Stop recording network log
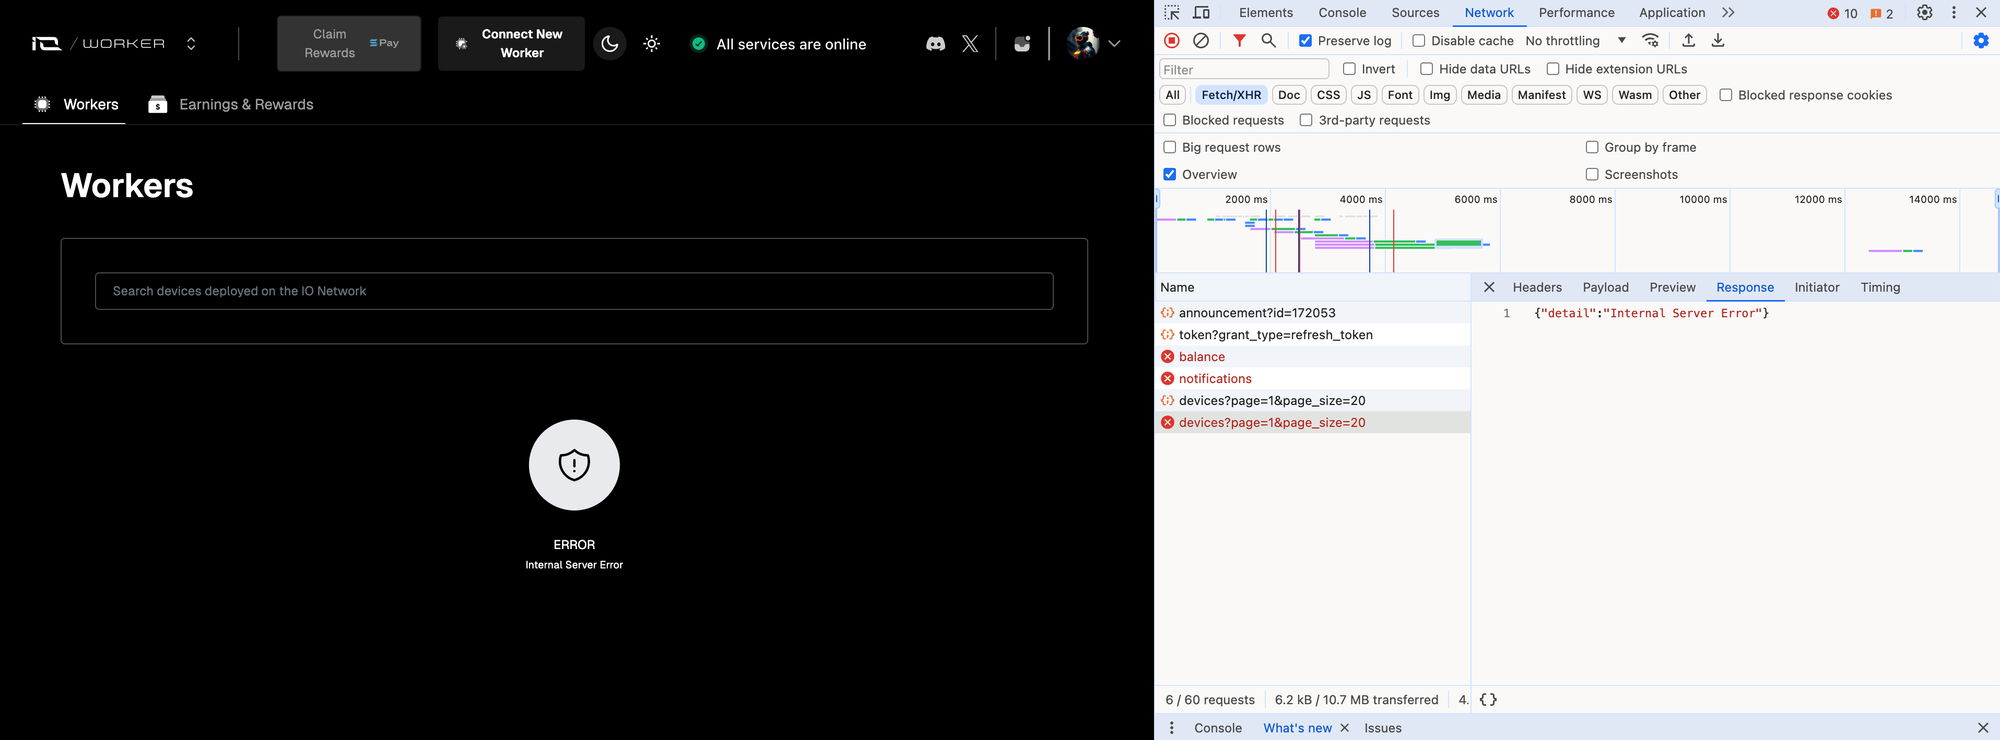Image resolution: width=2000 pixels, height=740 pixels. [1172, 41]
